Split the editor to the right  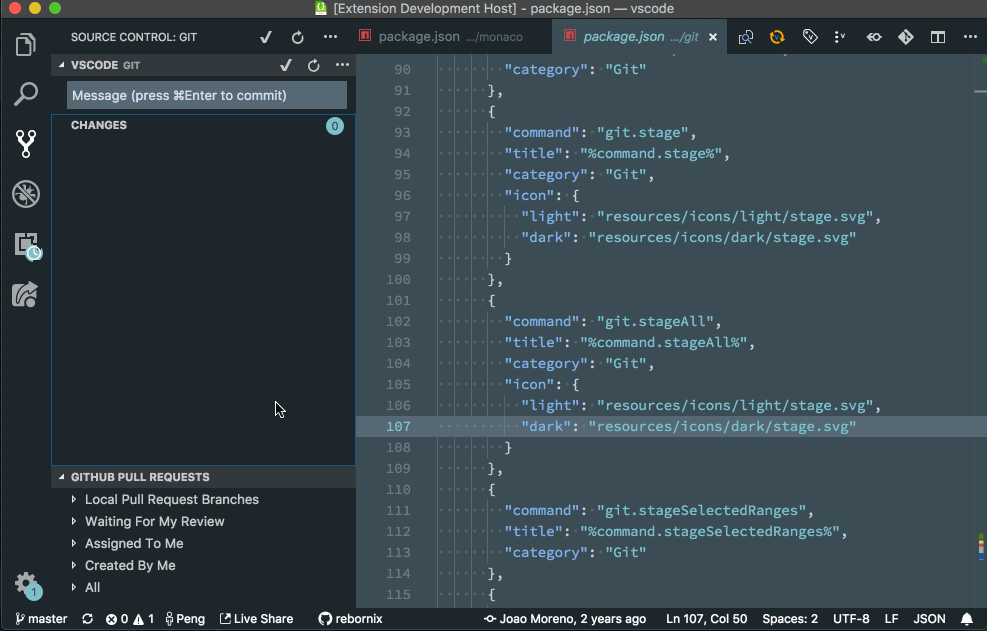(x=938, y=37)
